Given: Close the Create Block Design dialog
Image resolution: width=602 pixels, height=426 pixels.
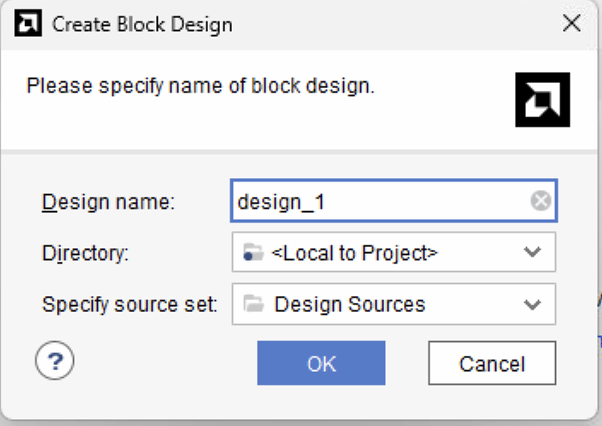Looking at the screenshot, I should 572,24.
